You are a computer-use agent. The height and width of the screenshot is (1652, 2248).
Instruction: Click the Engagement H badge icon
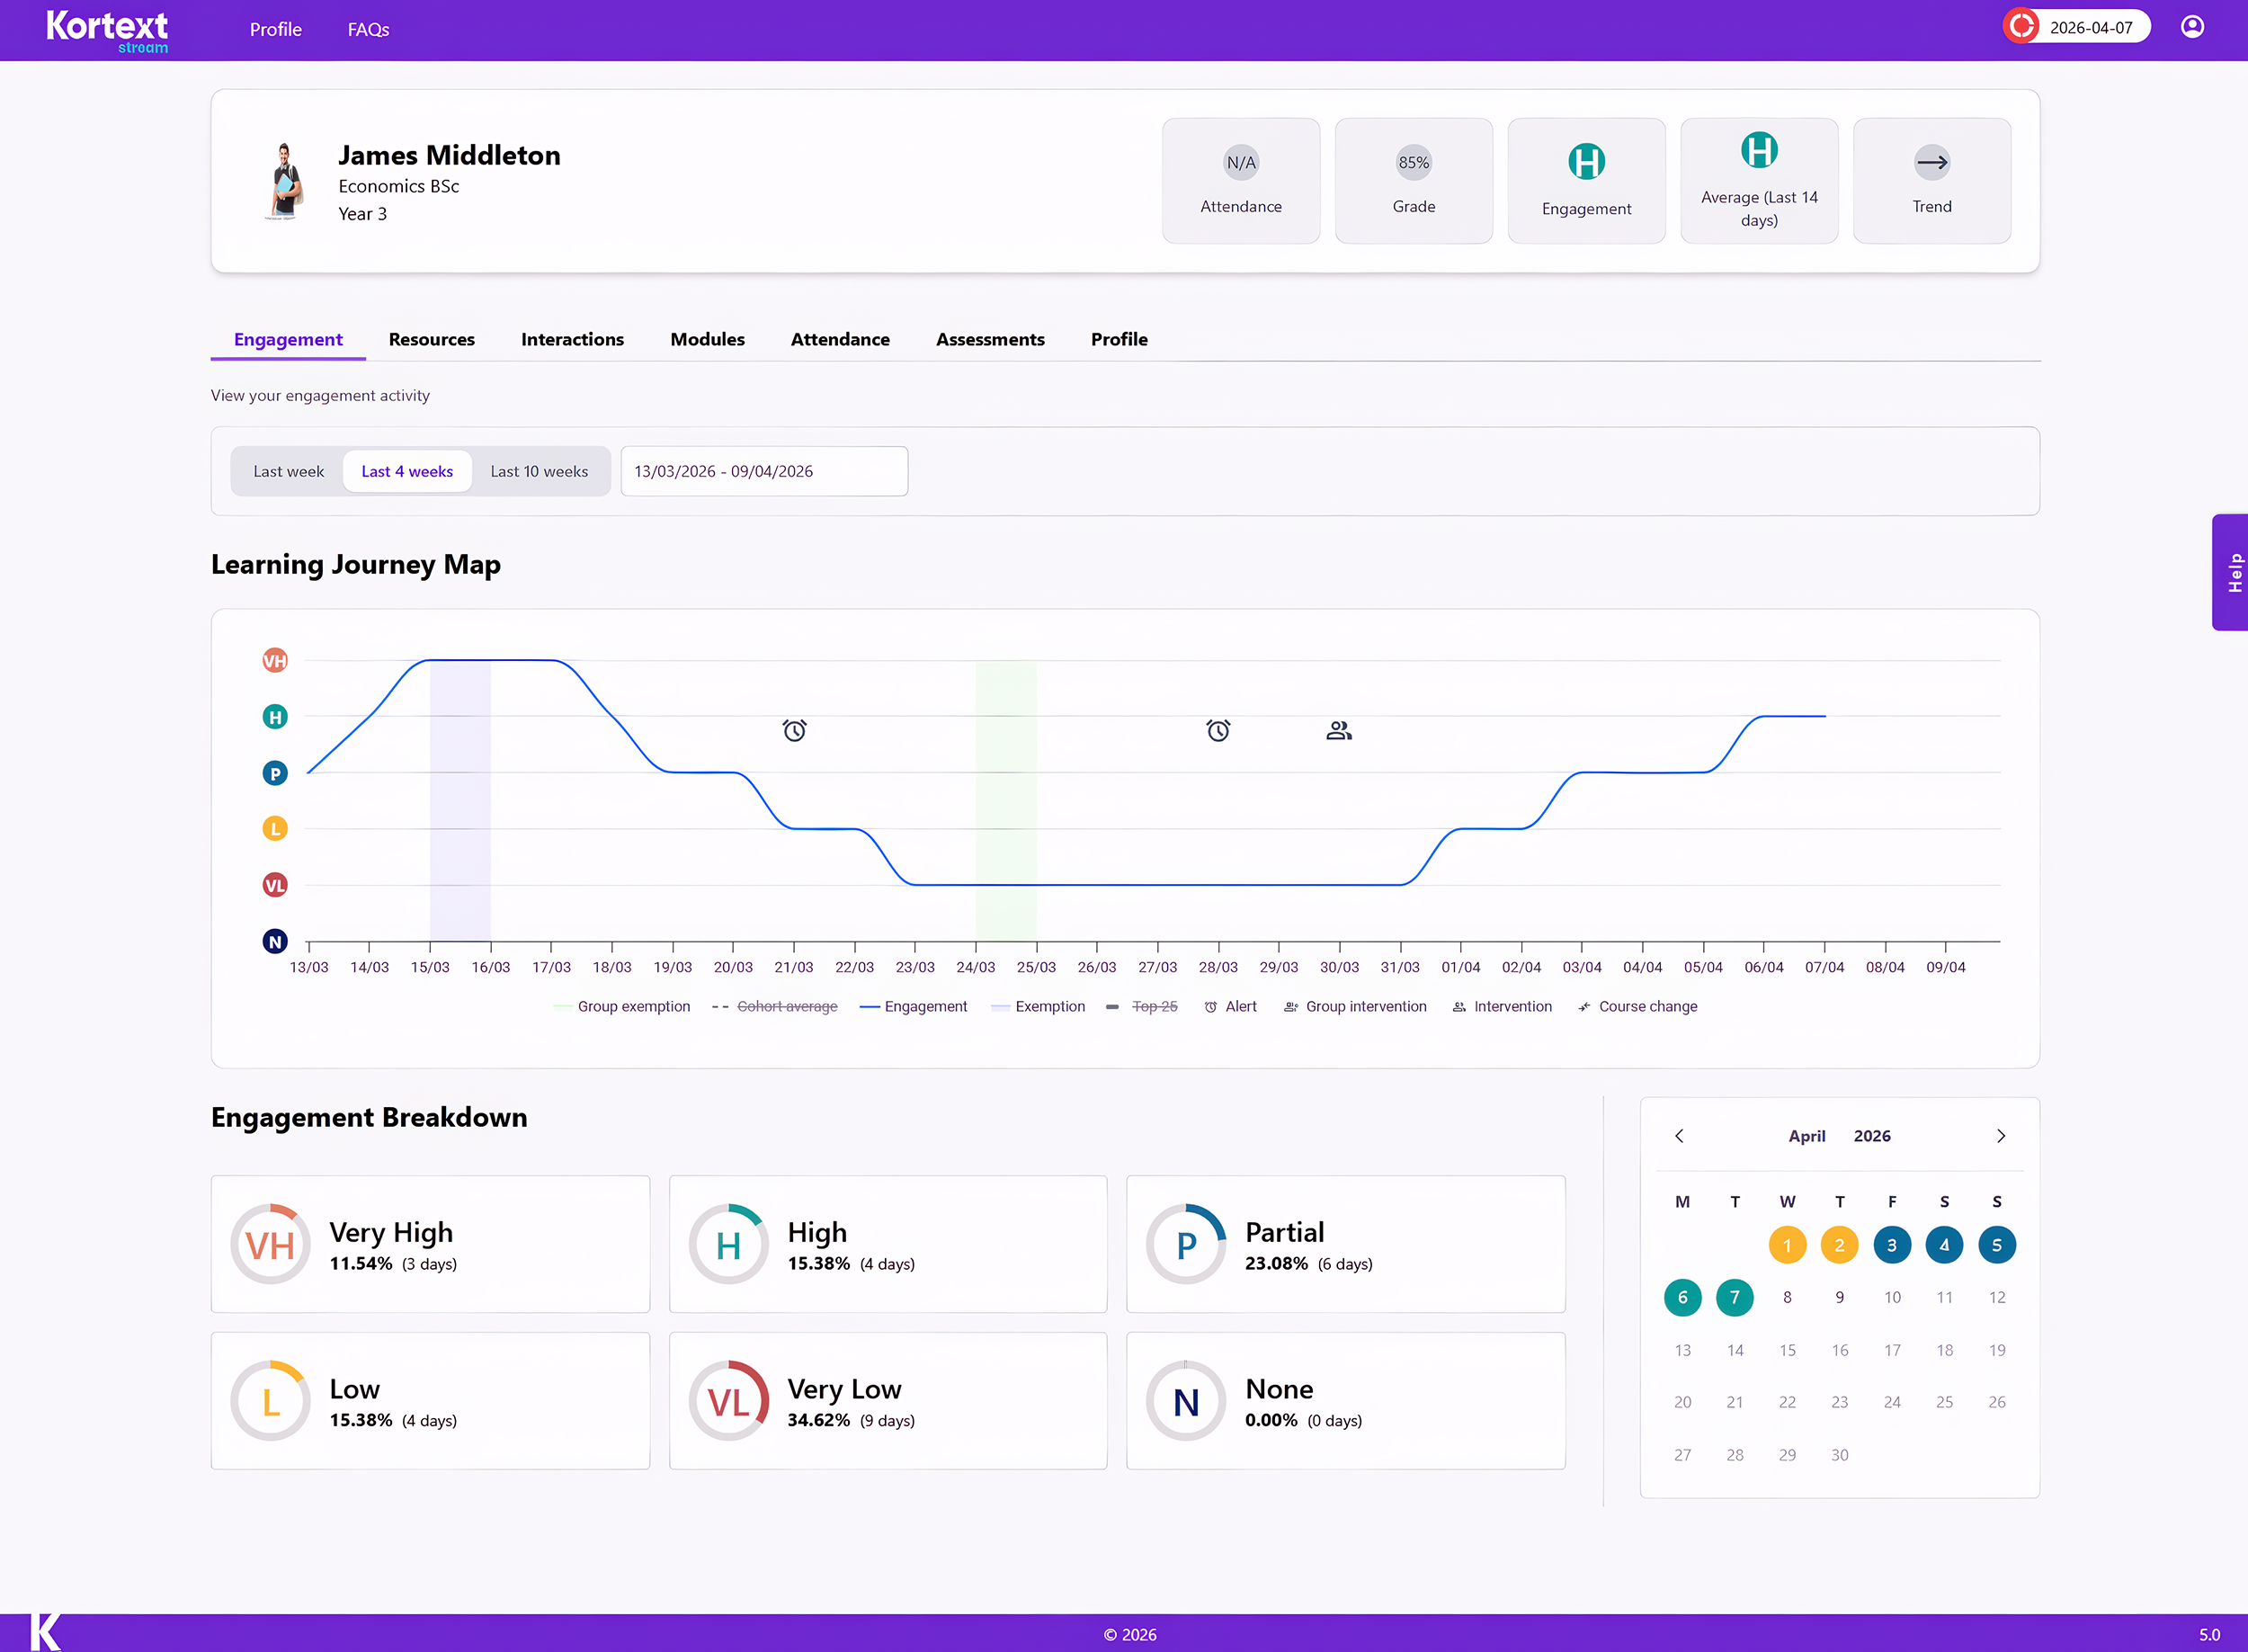tap(1586, 162)
